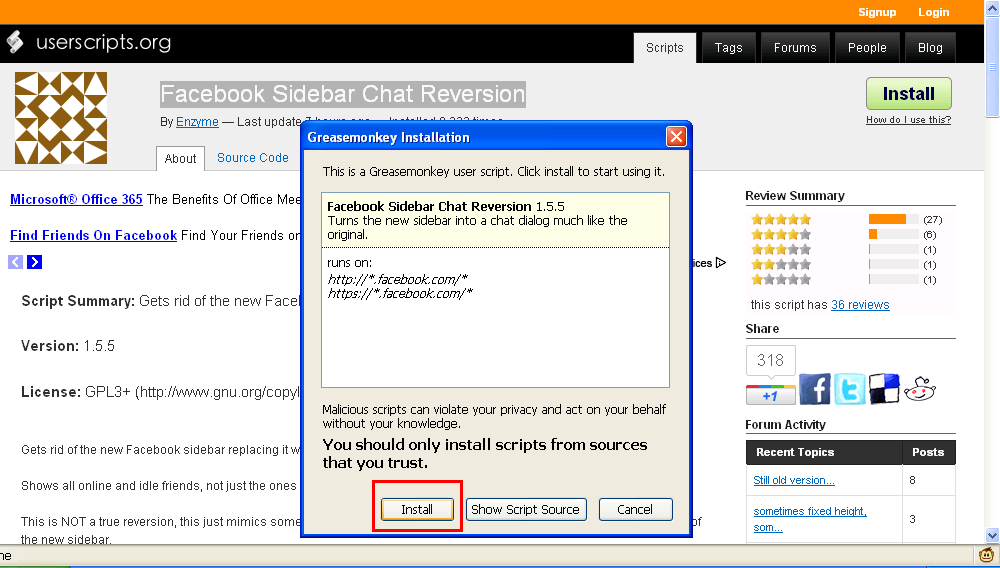
Task: Open How do I use this? link
Action: [908, 120]
